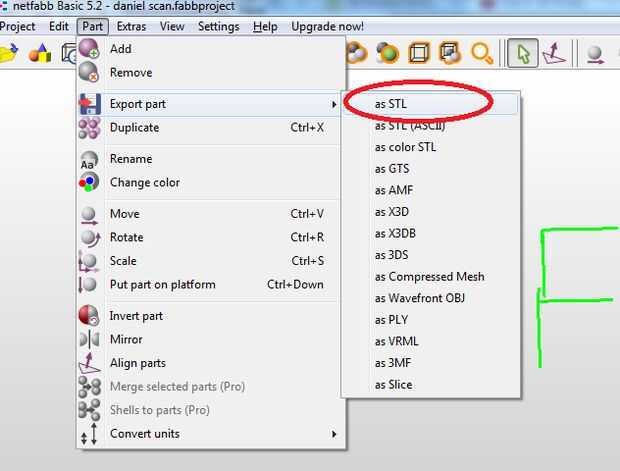620x471 pixels.
Task: Click the Export part floppy disk icon
Action: pos(90,104)
